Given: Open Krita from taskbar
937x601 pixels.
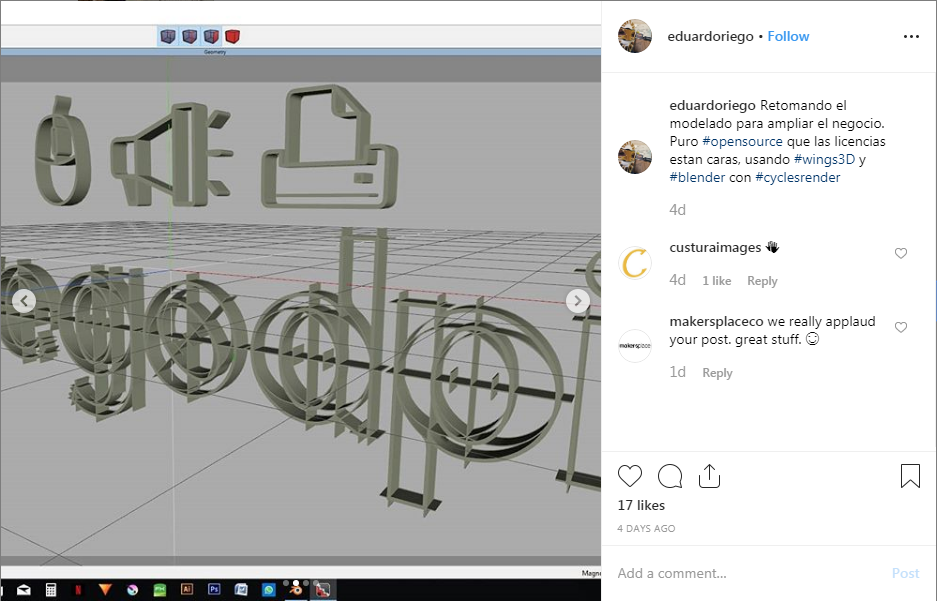Looking at the screenshot, I should pos(133,590).
